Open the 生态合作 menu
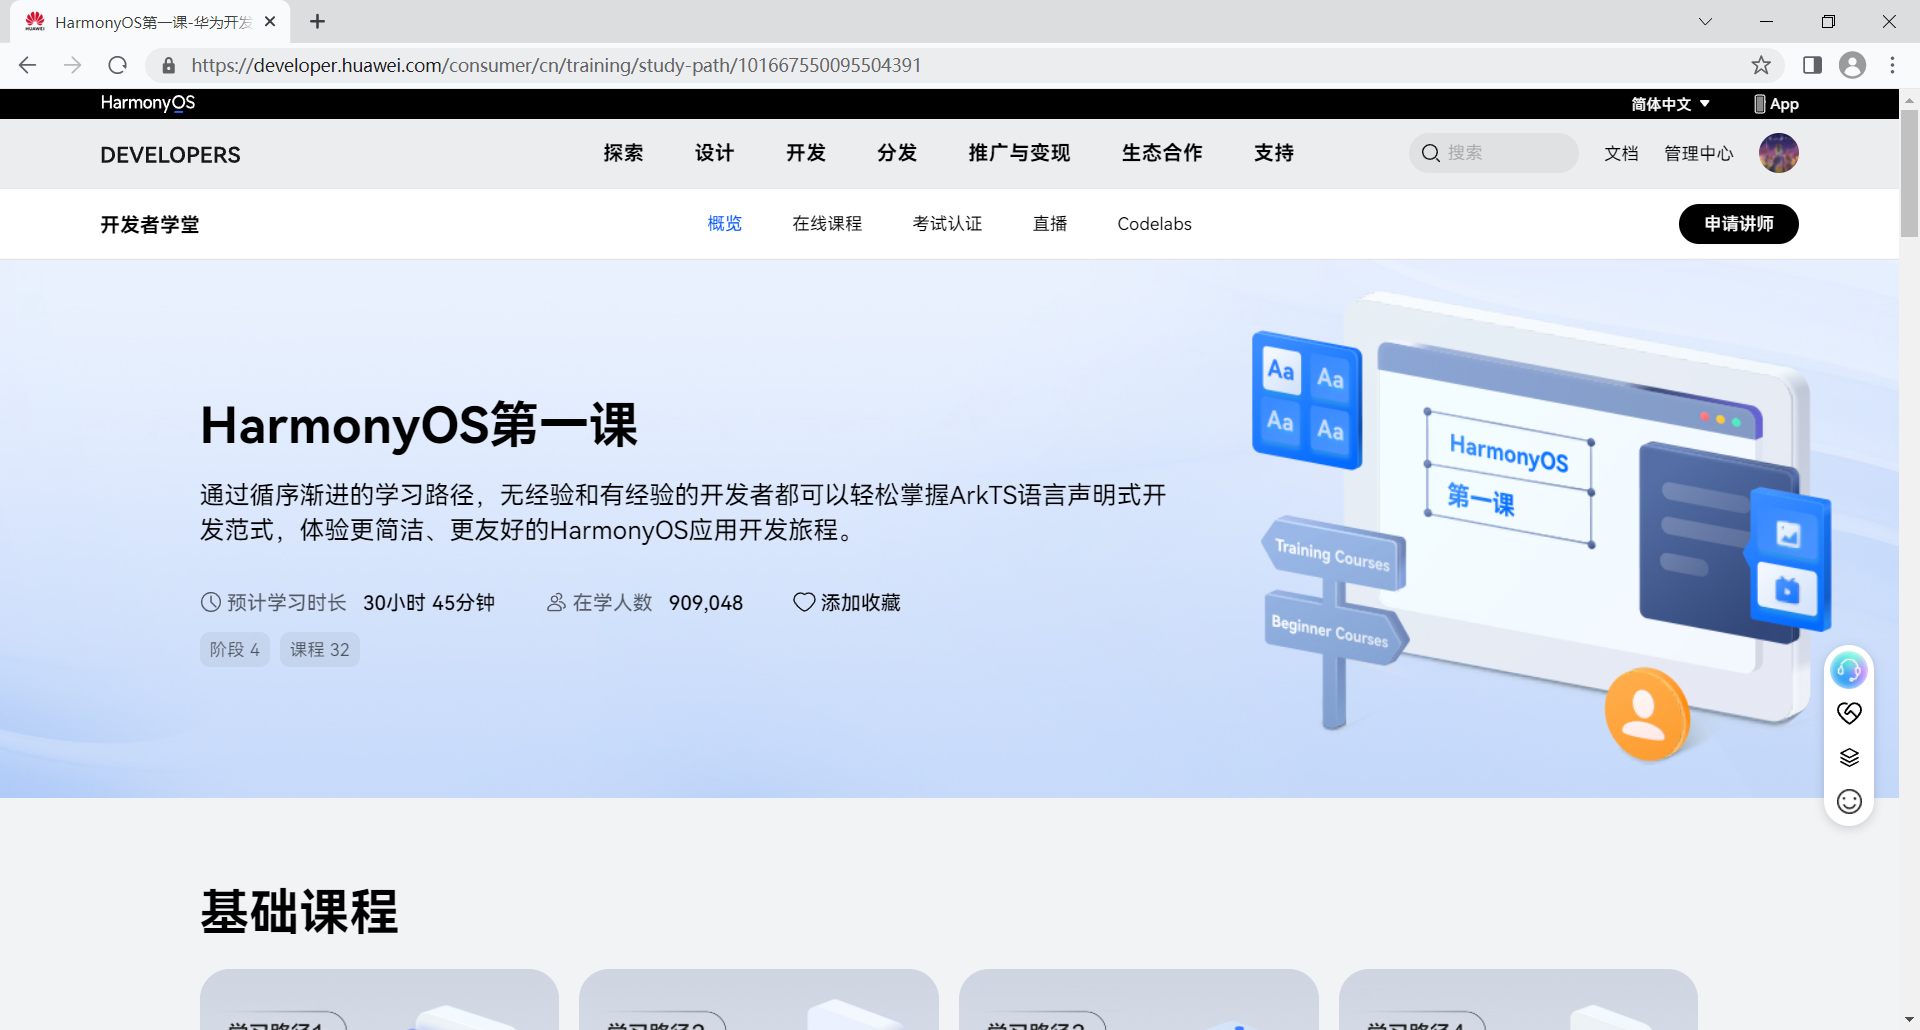Viewport: 1920px width, 1030px height. pos(1162,153)
